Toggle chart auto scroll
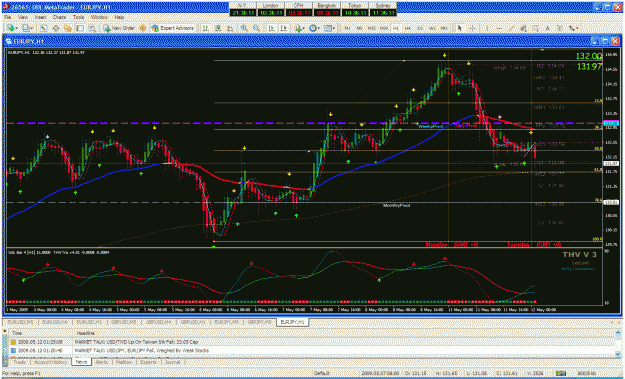625x379 pixels. point(271,28)
